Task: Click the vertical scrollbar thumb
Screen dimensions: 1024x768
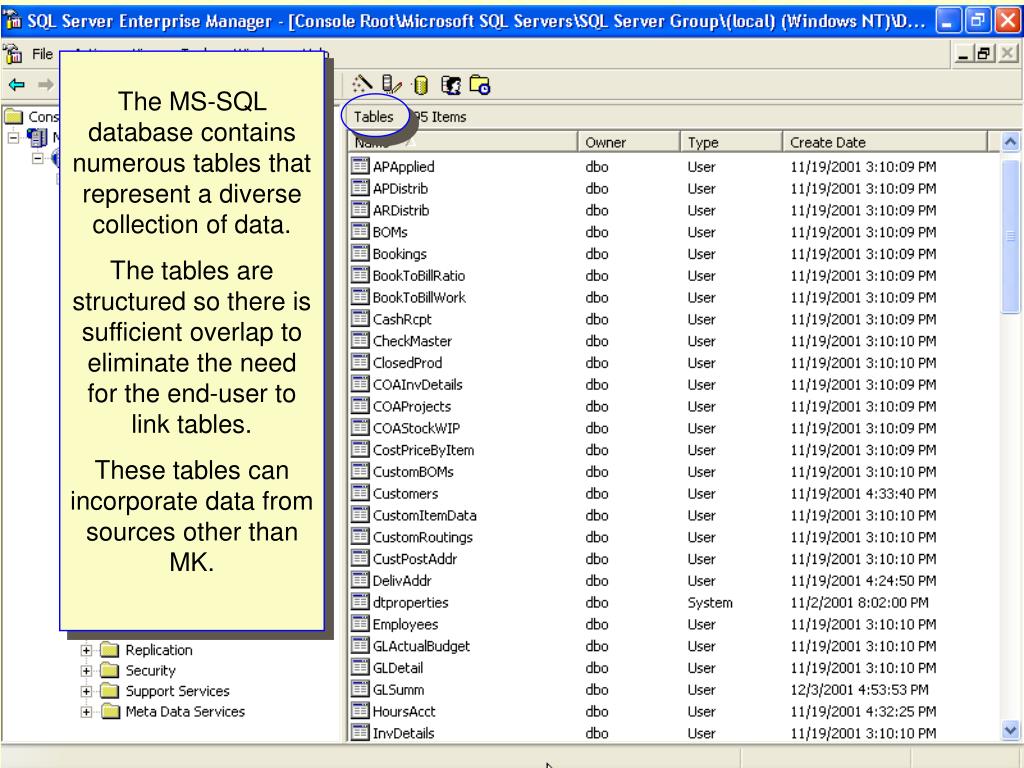Action: (x=1010, y=235)
